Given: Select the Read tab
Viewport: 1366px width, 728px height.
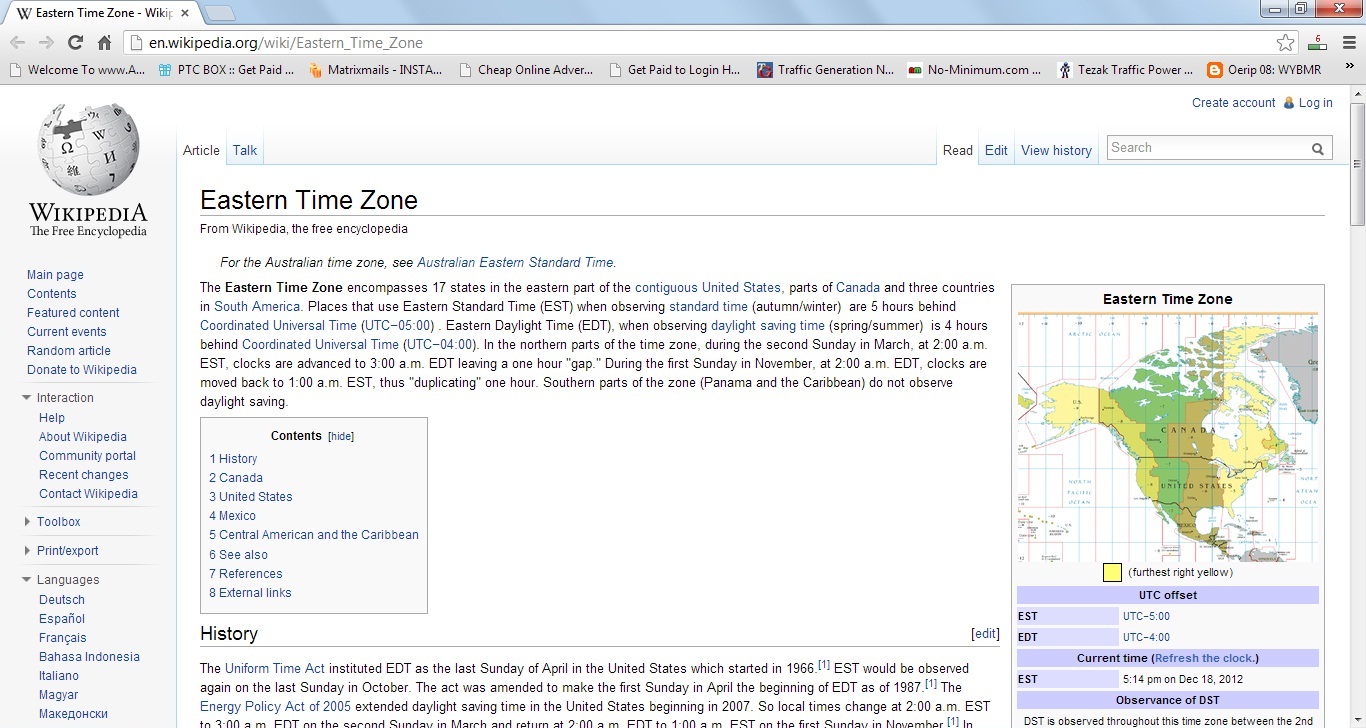Looking at the screenshot, I should click(x=957, y=150).
